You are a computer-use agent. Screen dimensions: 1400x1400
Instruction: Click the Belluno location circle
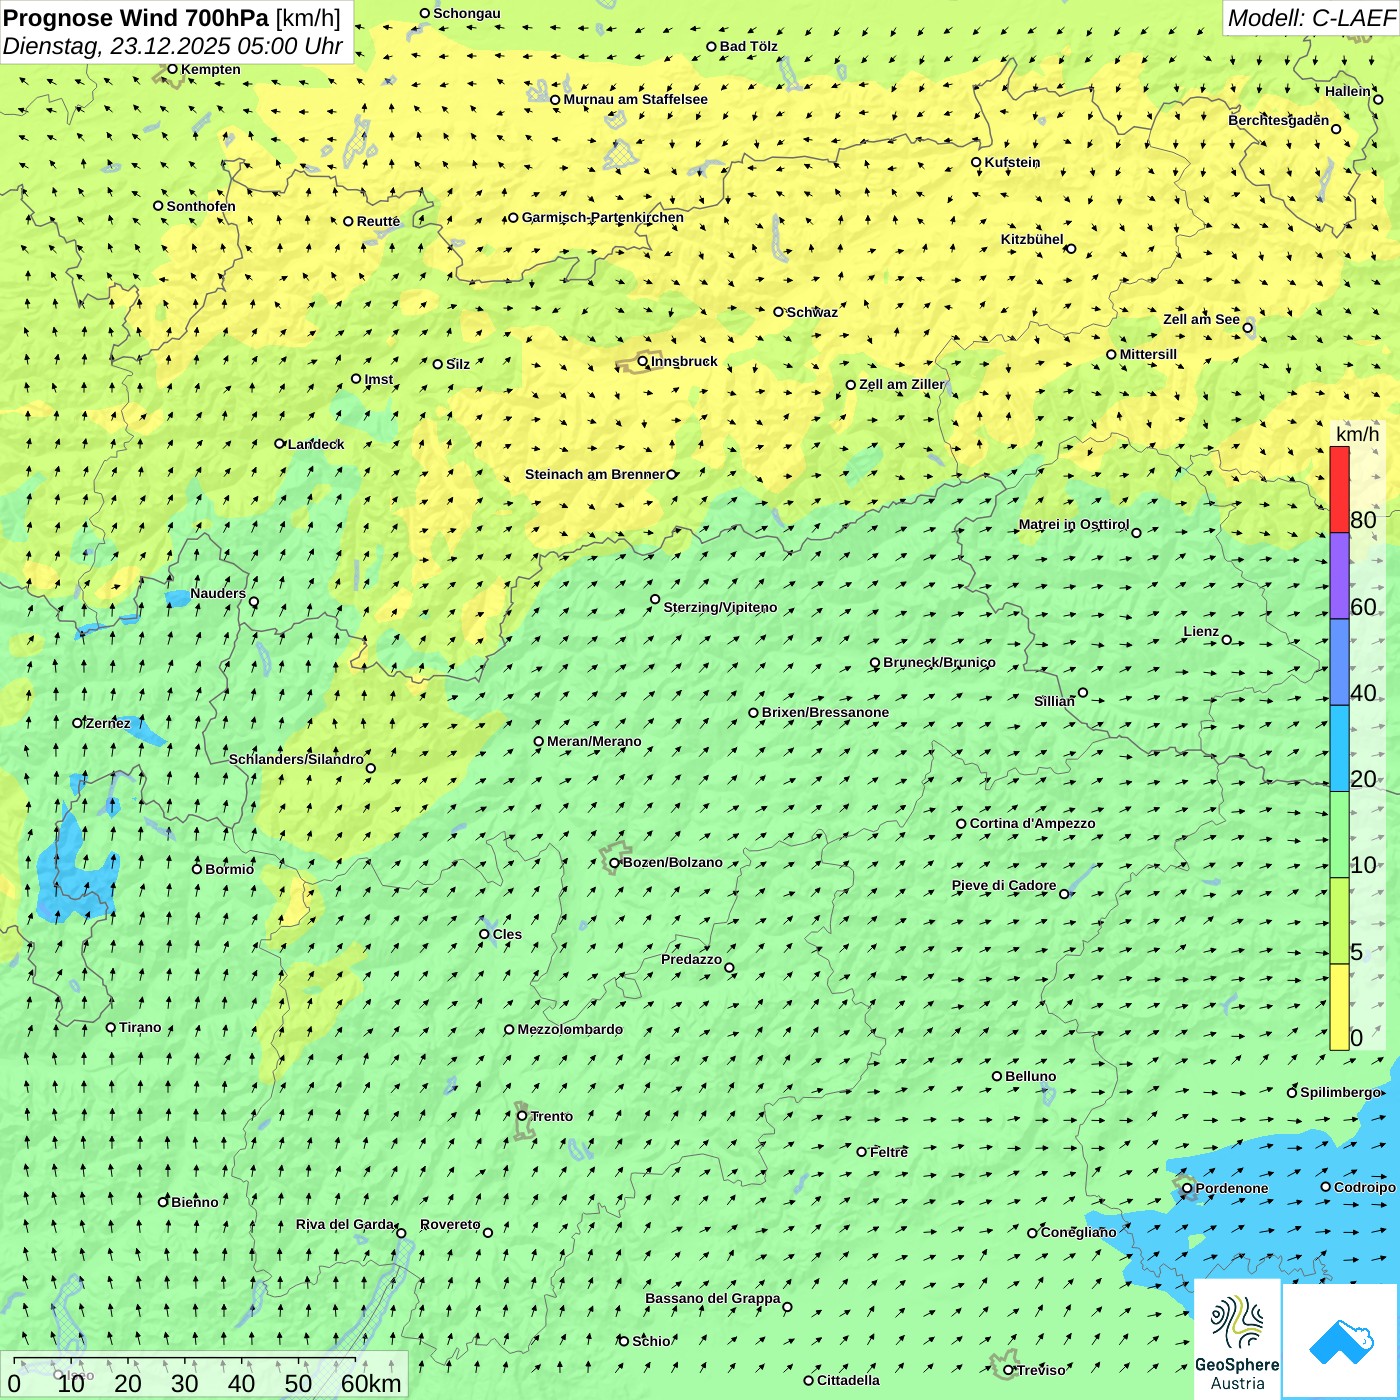[x=997, y=1076]
